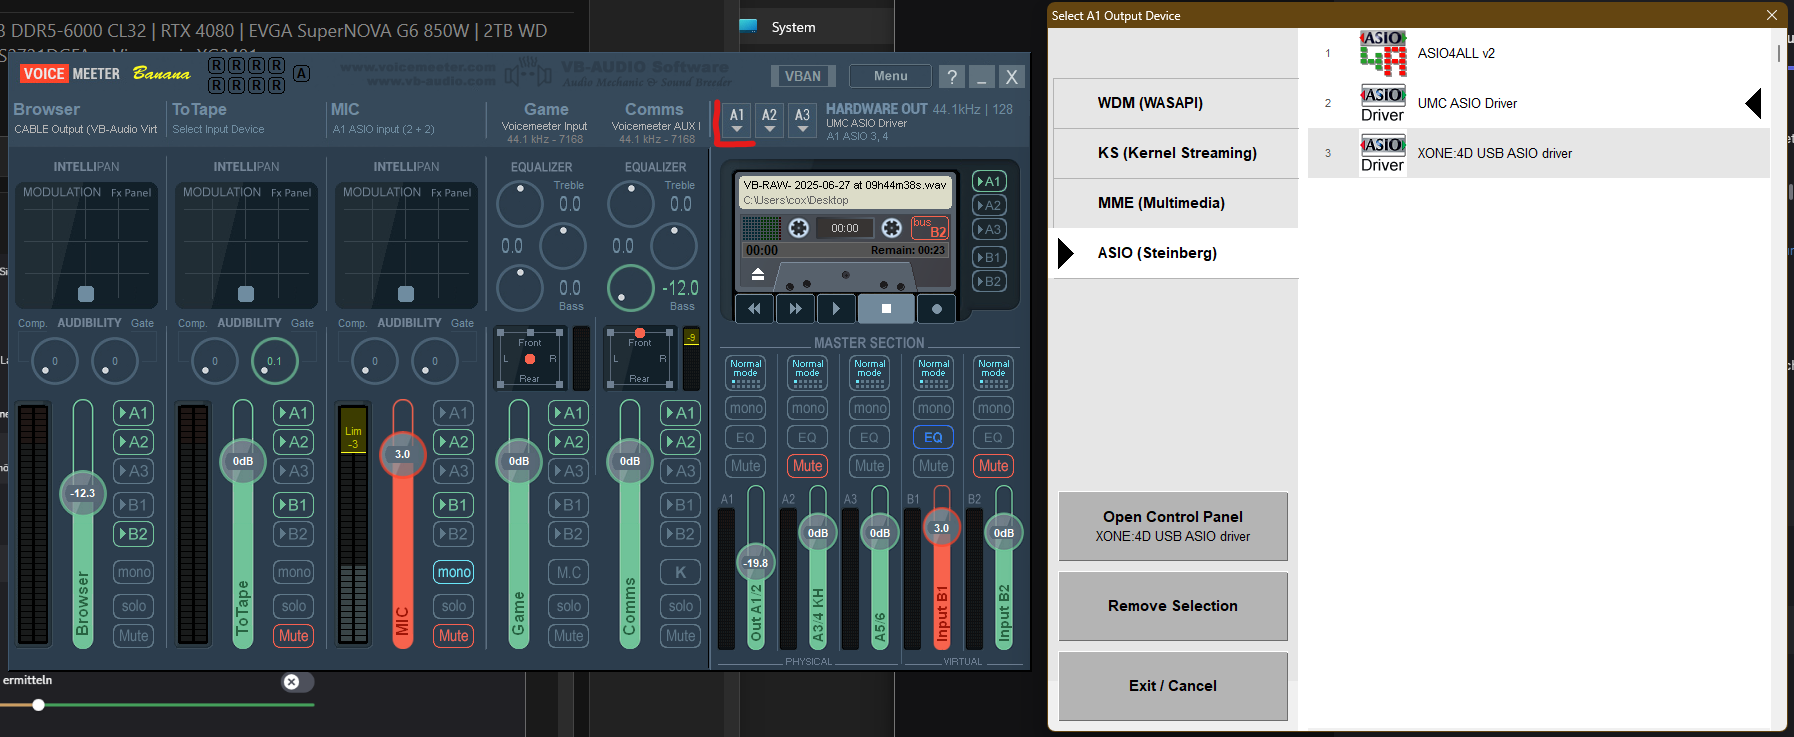Screen dimensions: 1794x737
Task: Select MME (Multimedia) category
Action: pos(1175,203)
